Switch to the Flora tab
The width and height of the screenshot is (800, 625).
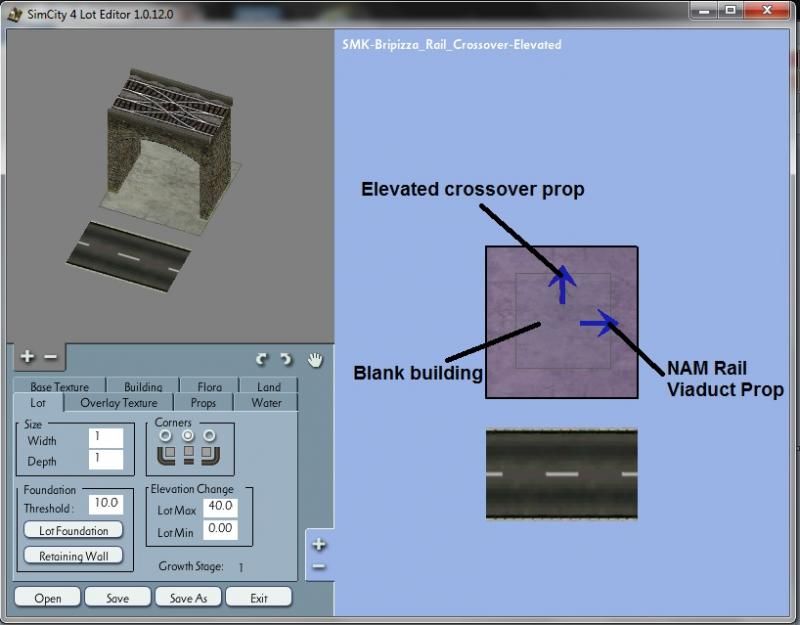pos(210,386)
